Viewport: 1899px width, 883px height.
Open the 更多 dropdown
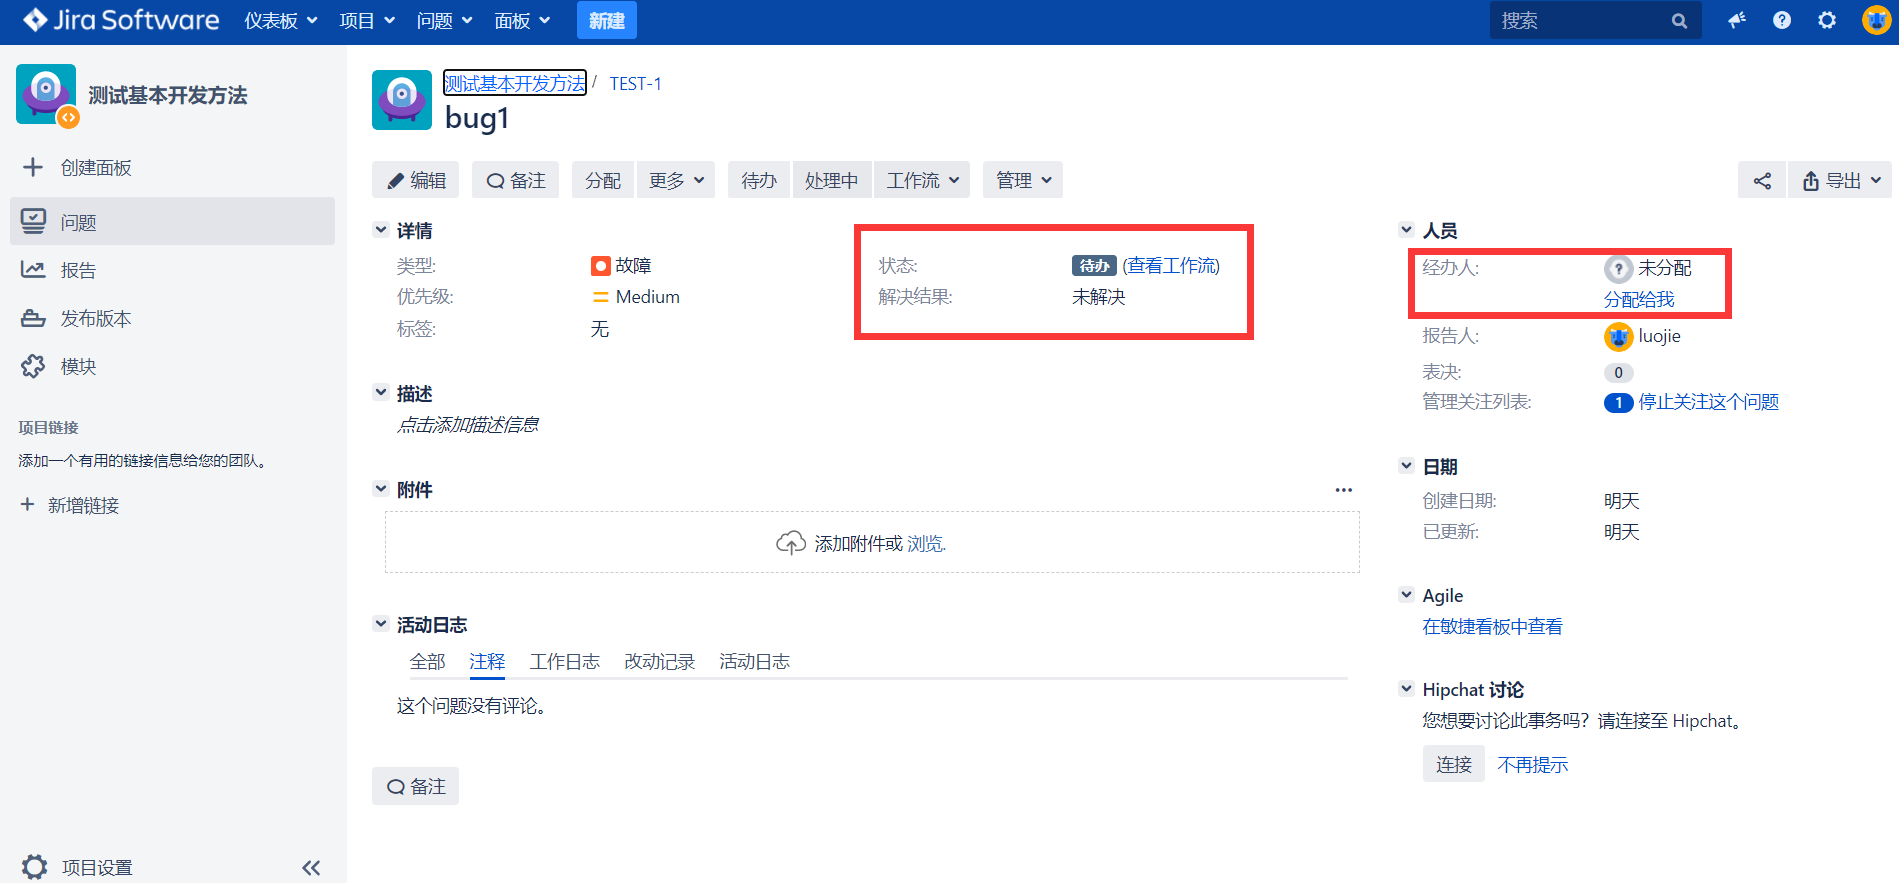tap(676, 181)
